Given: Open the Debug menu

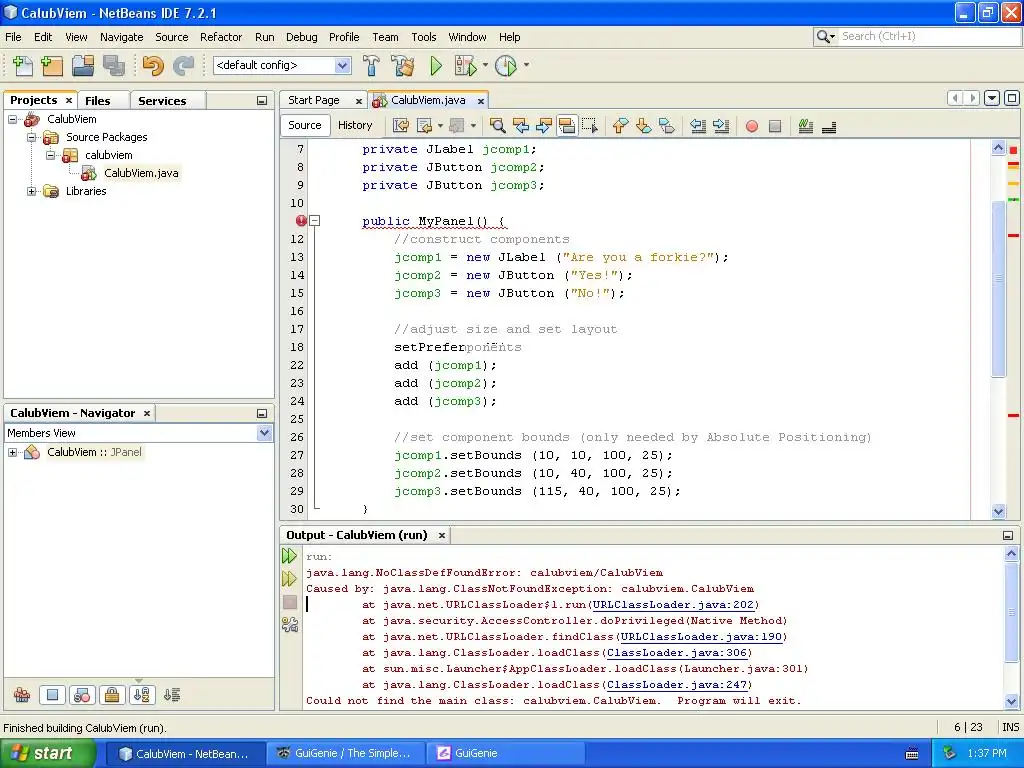Looking at the screenshot, I should [x=301, y=37].
